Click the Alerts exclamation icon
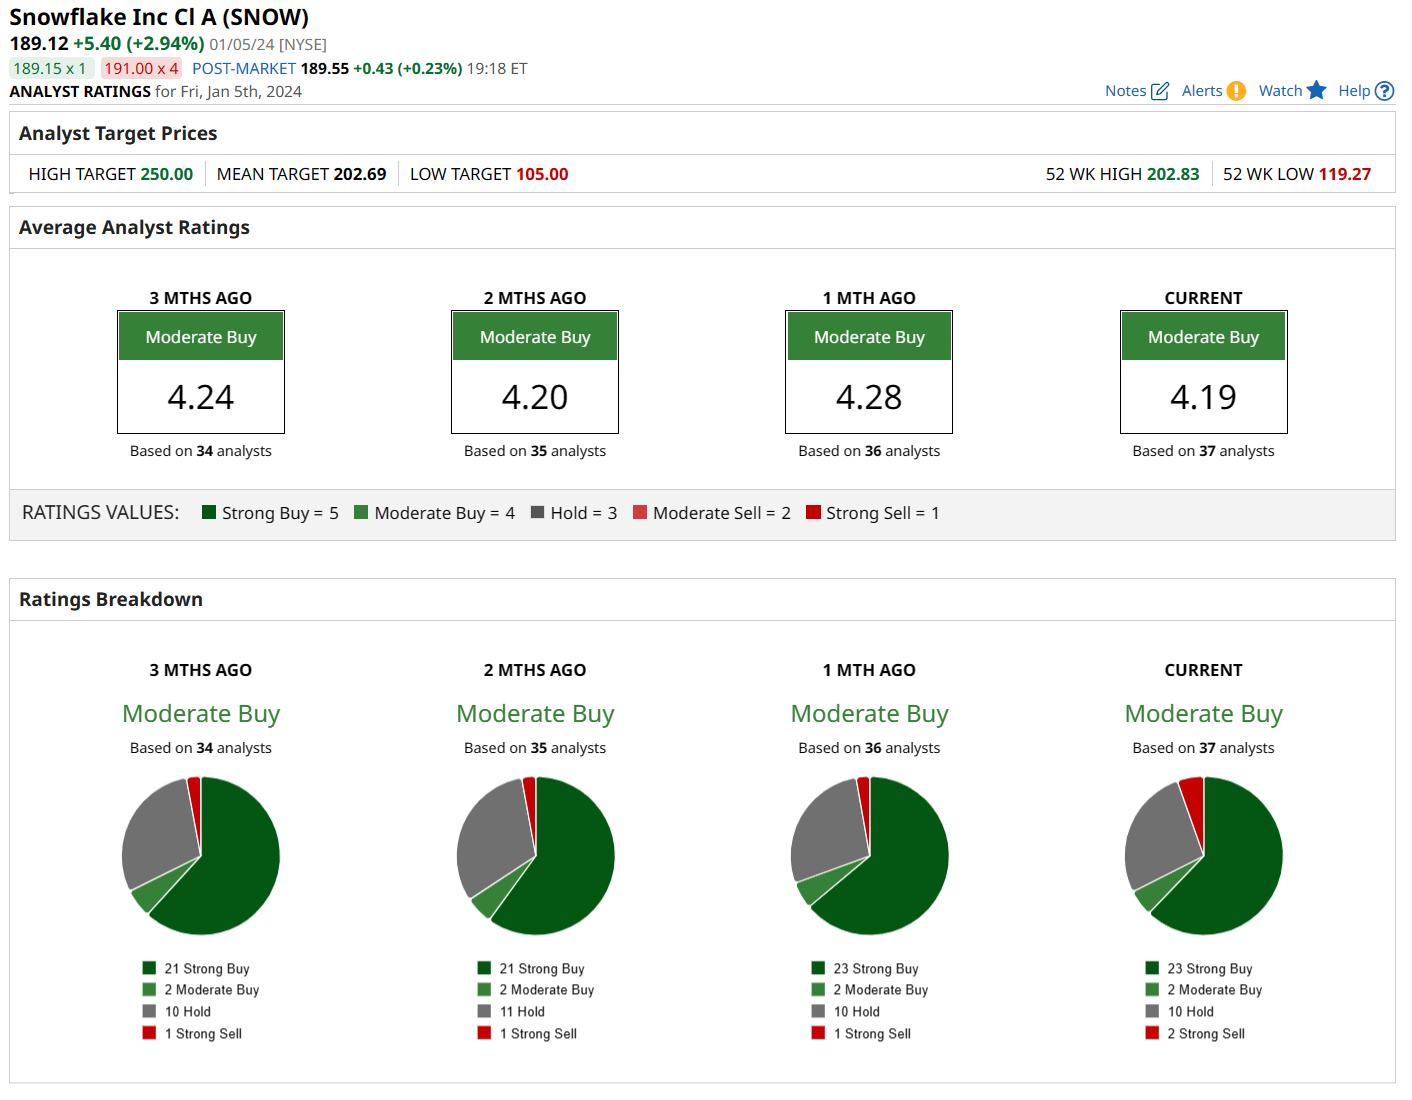The image size is (1412, 1100). pos(1236,91)
